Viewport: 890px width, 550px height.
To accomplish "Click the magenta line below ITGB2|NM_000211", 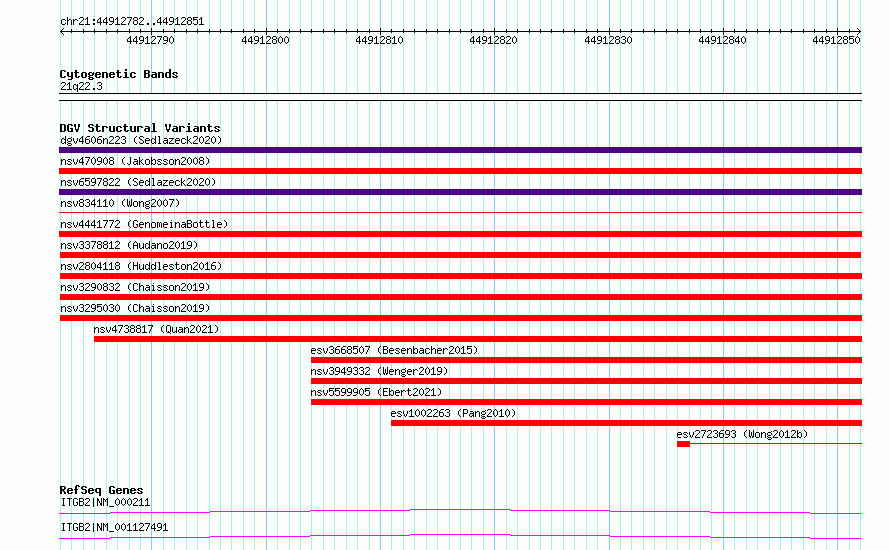I will [460, 511].
